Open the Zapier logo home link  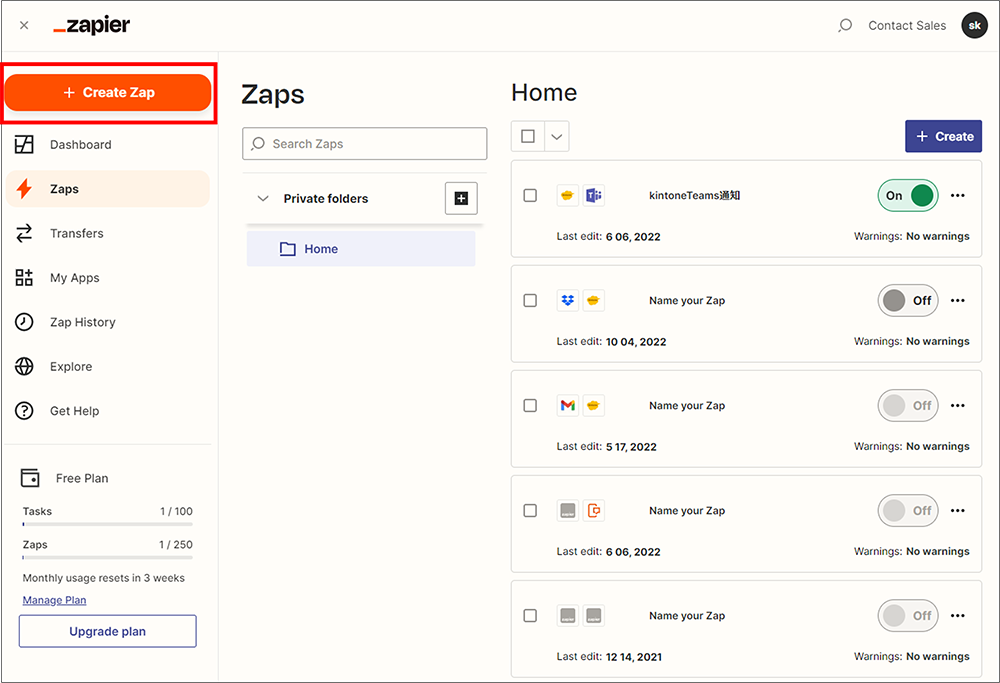pos(92,26)
